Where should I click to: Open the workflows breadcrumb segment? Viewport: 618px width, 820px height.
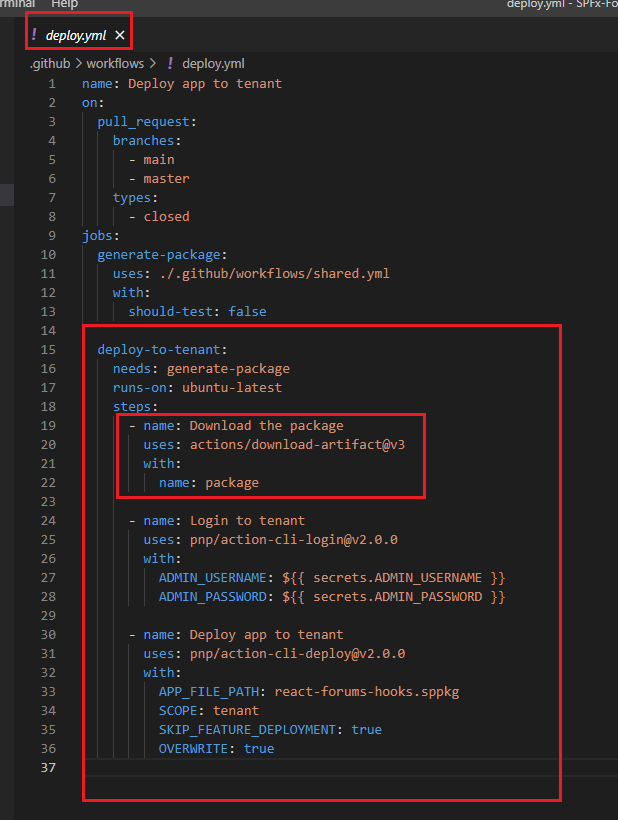click(x=115, y=63)
